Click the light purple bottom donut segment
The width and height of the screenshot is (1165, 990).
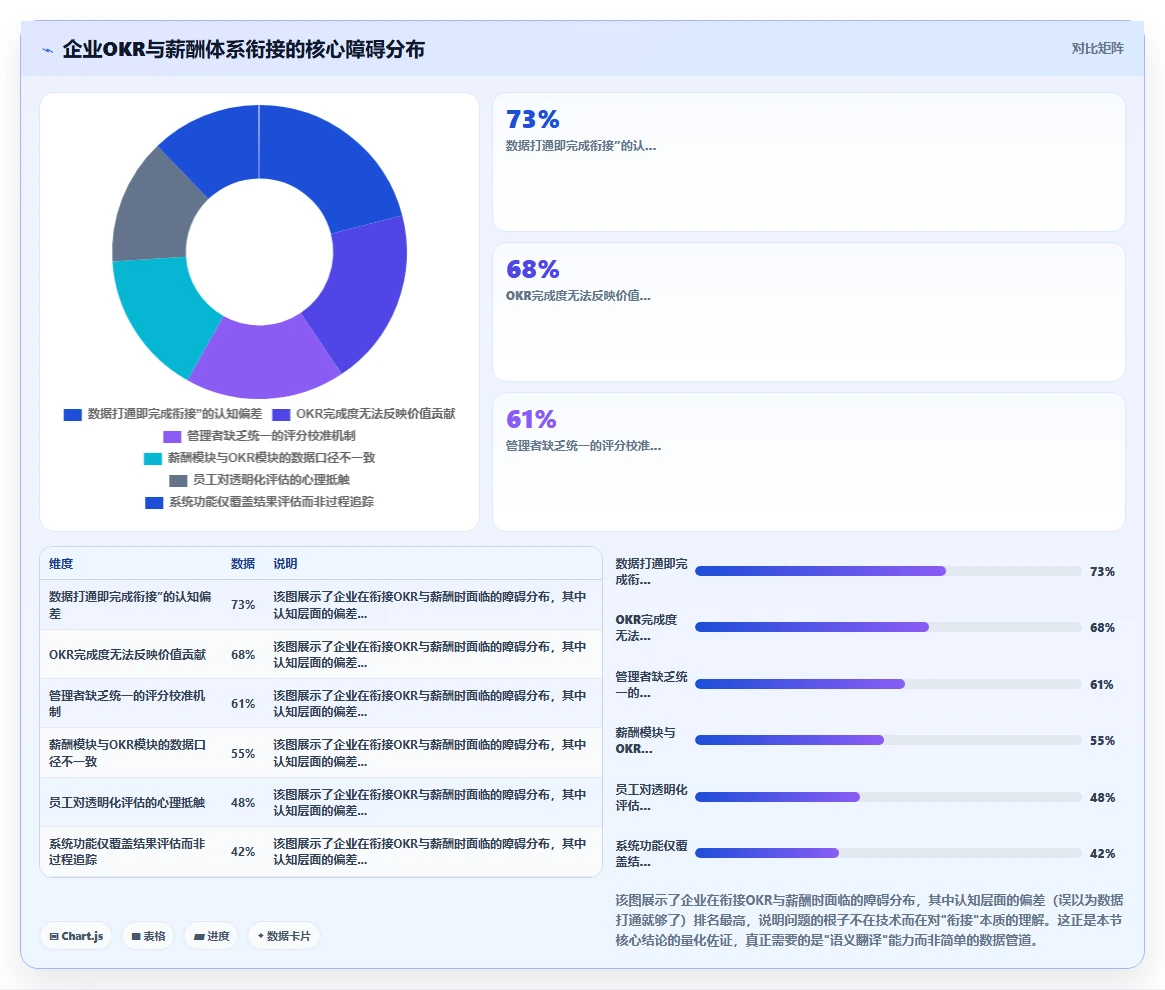pos(264,360)
